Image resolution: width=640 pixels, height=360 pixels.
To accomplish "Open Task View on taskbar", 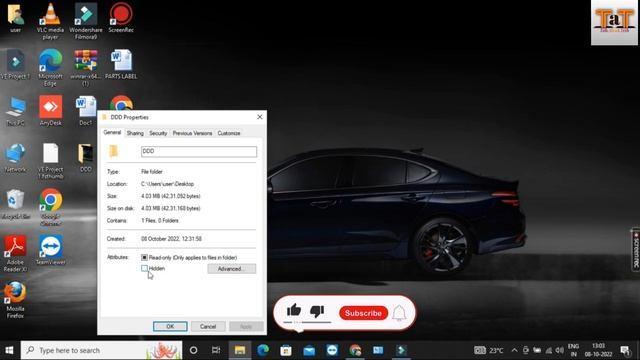I will (216, 350).
